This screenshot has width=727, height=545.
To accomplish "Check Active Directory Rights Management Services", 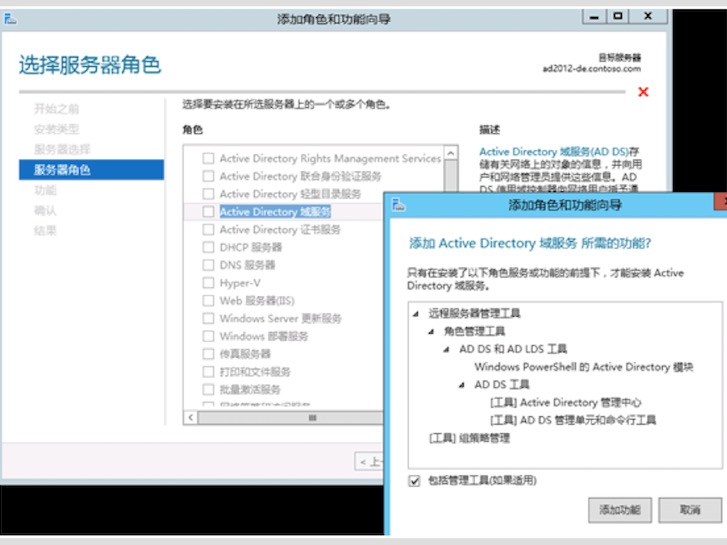I will (208, 159).
